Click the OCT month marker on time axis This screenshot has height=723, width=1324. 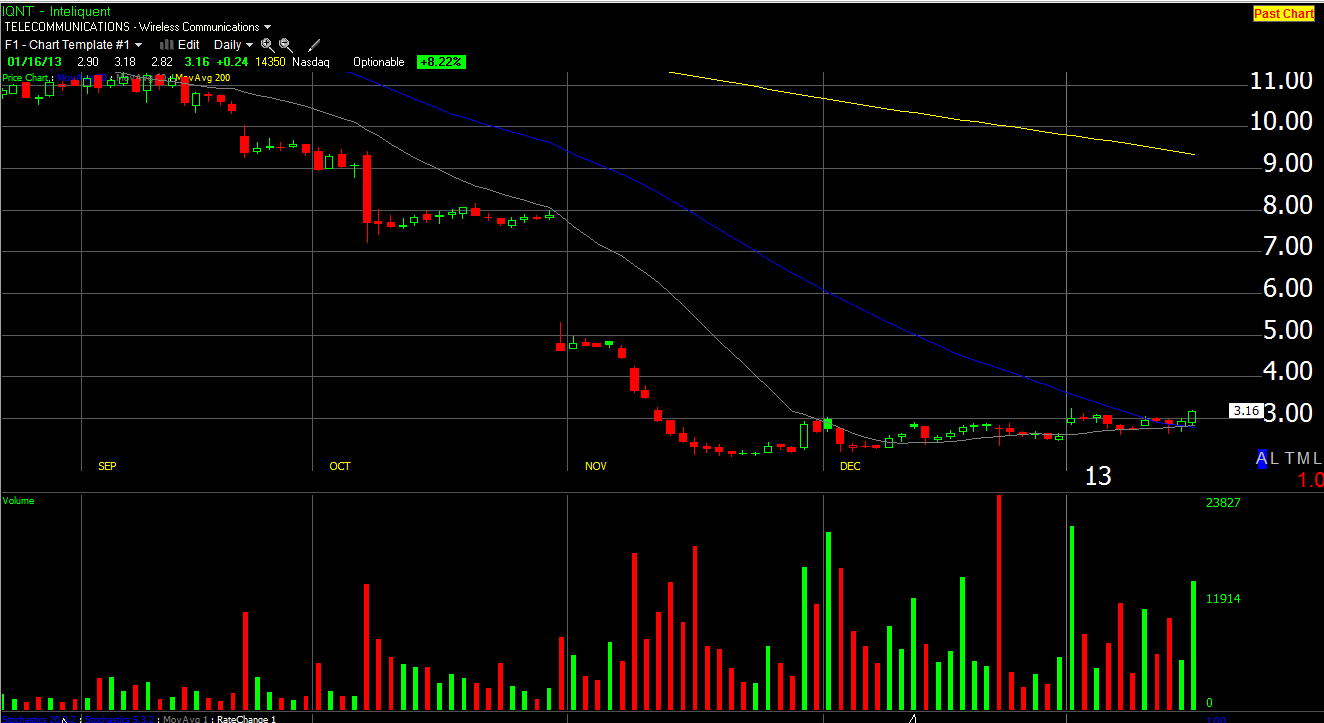(x=340, y=466)
